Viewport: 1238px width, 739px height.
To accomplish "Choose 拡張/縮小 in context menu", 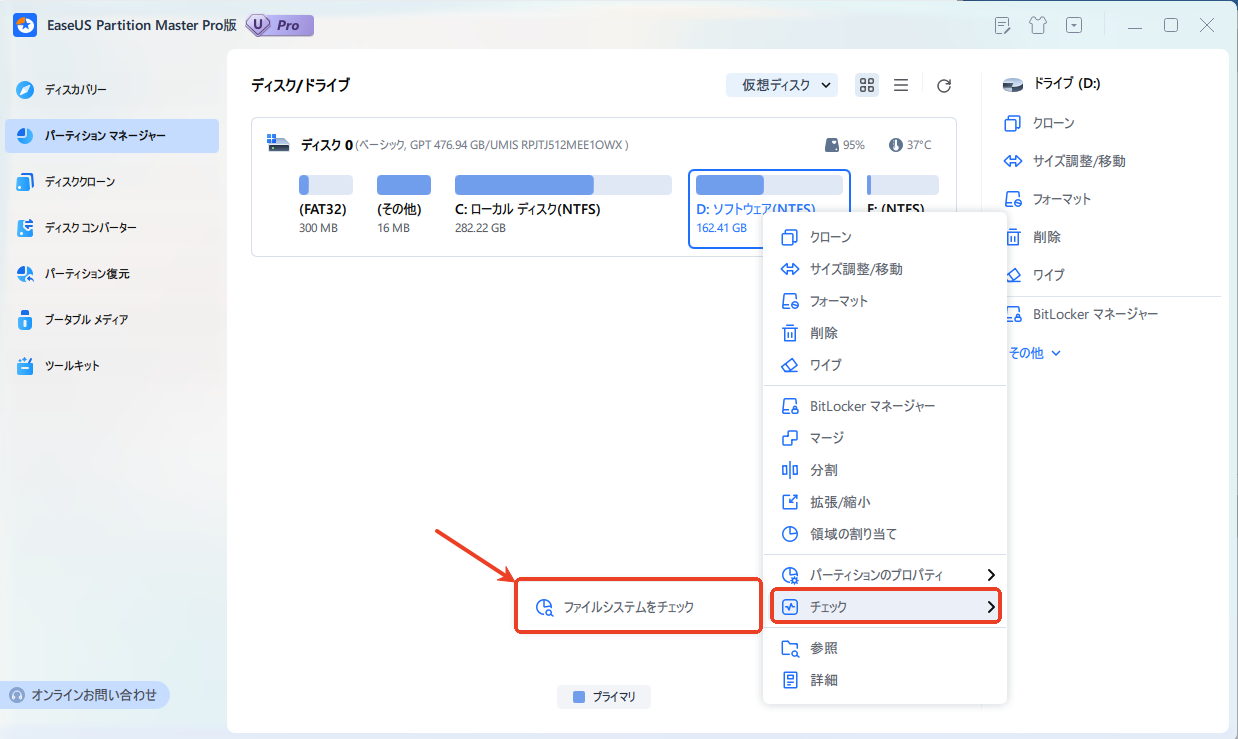I will pyautogui.click(x=885, y=502).
